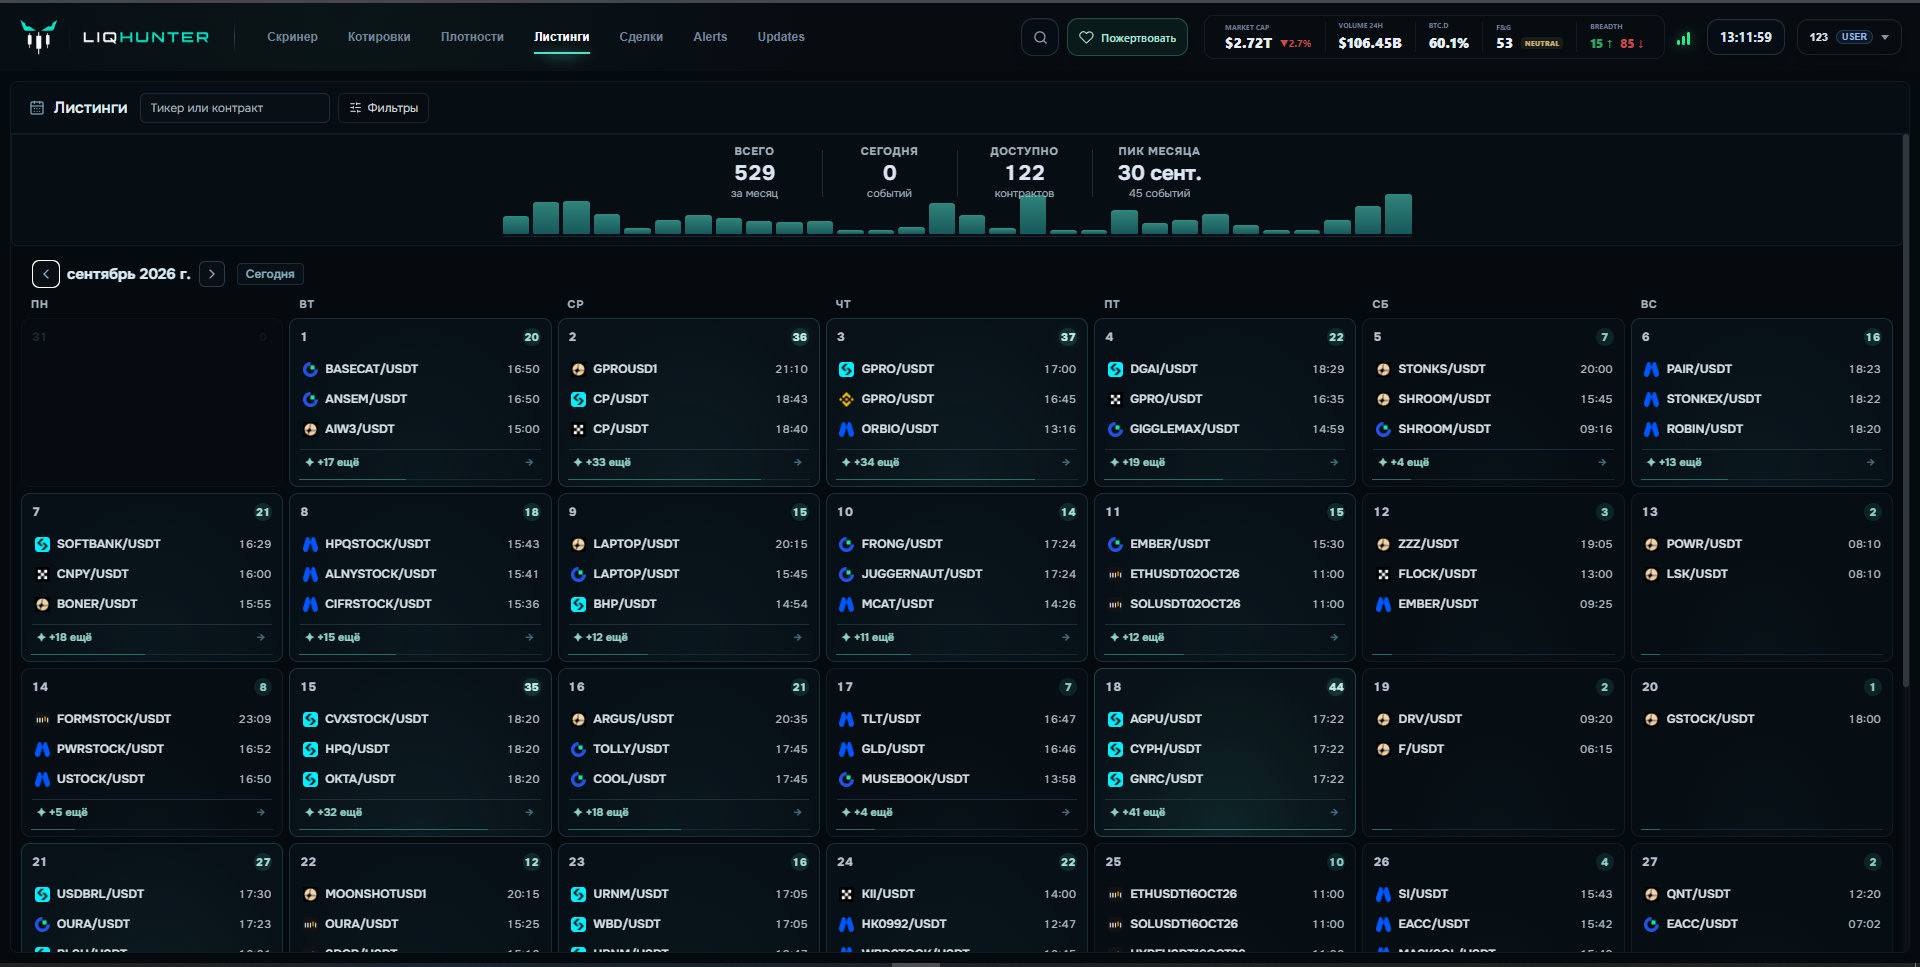This screenshot has width=1920, height=967.
Task: Click the calendar icon beside Листинги
Action: click(x=37, y=108)
